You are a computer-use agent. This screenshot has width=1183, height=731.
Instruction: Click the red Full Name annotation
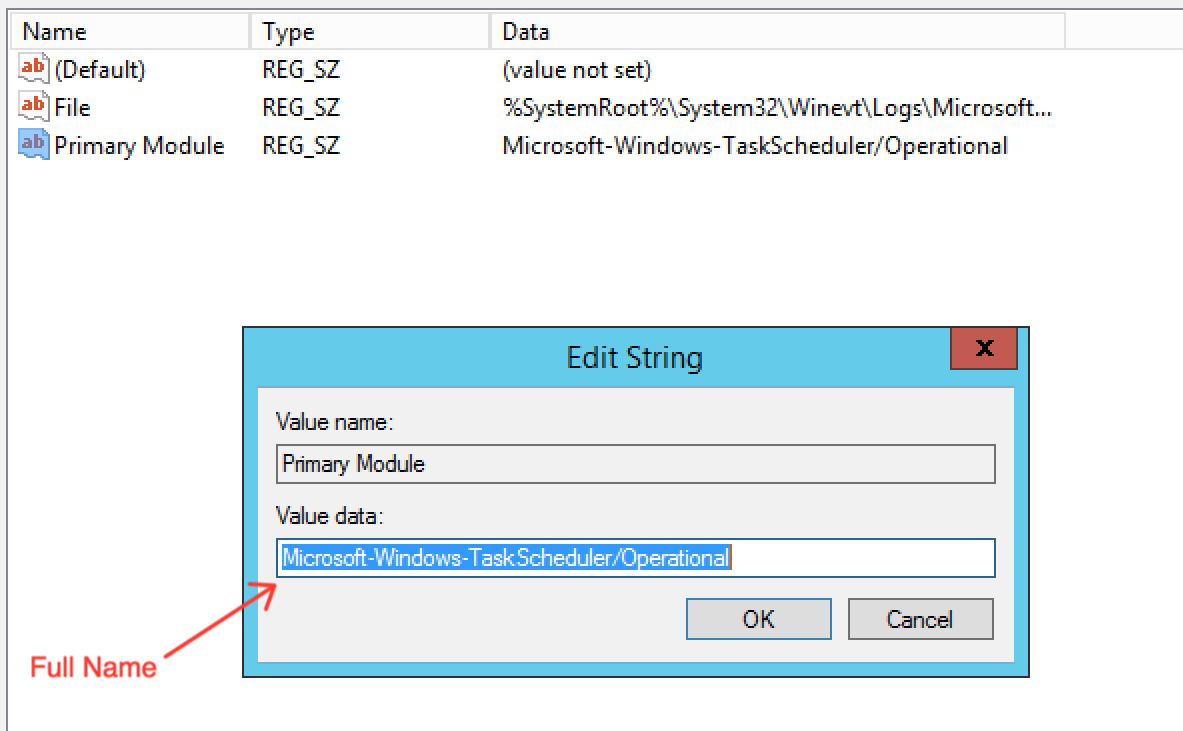(x=95, y=666)
